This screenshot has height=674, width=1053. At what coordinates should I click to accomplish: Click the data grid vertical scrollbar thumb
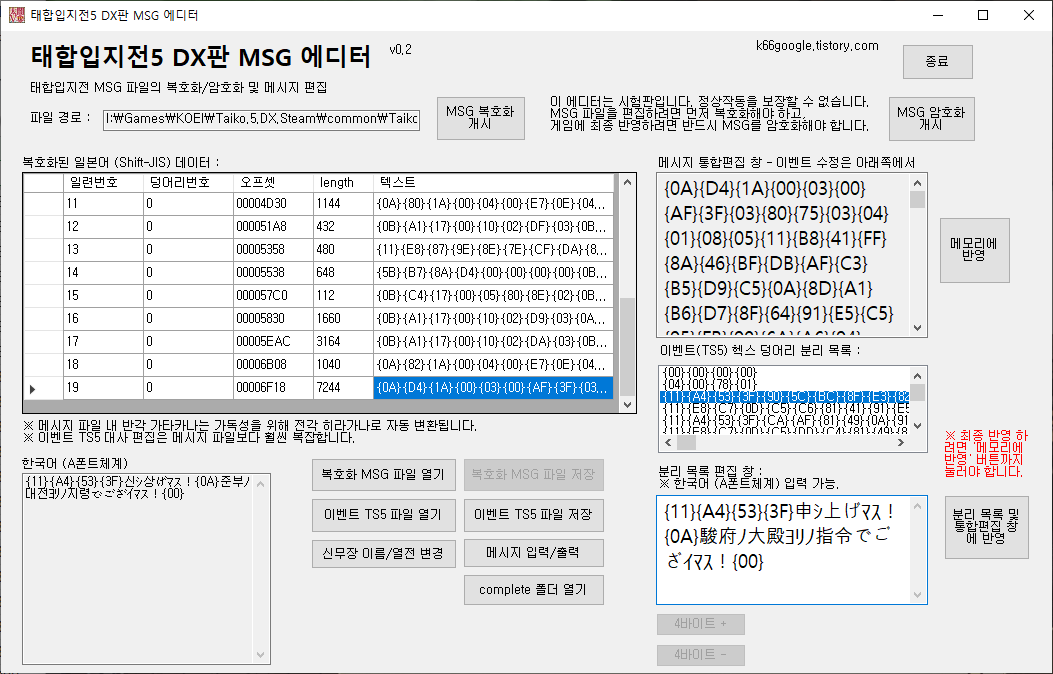click(627, 347)
